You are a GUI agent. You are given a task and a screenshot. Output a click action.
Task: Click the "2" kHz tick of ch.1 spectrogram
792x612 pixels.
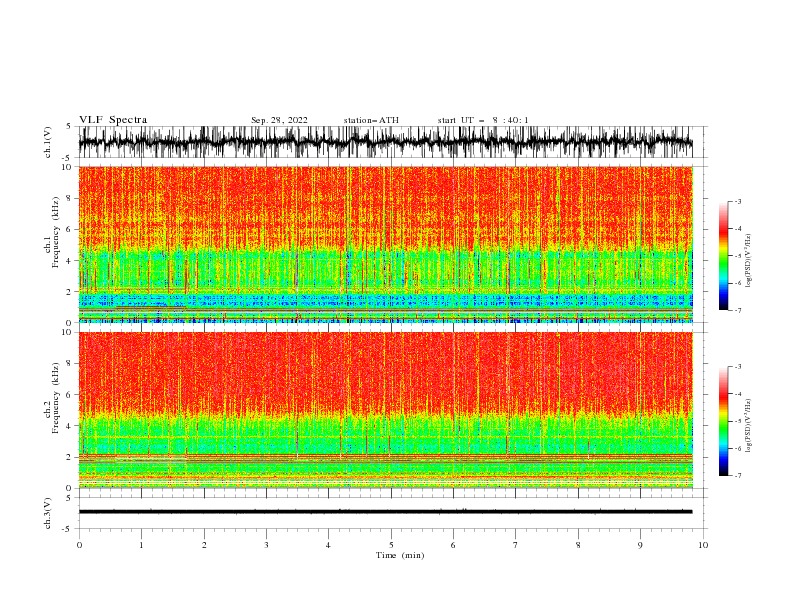point(70,292)
